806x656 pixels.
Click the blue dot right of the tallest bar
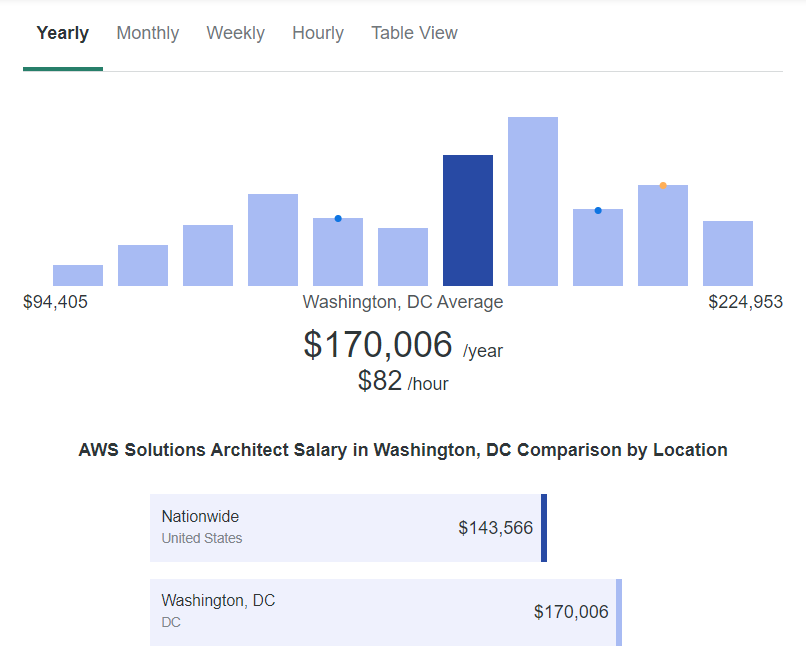pyautogui.click(x=597, y=210)
